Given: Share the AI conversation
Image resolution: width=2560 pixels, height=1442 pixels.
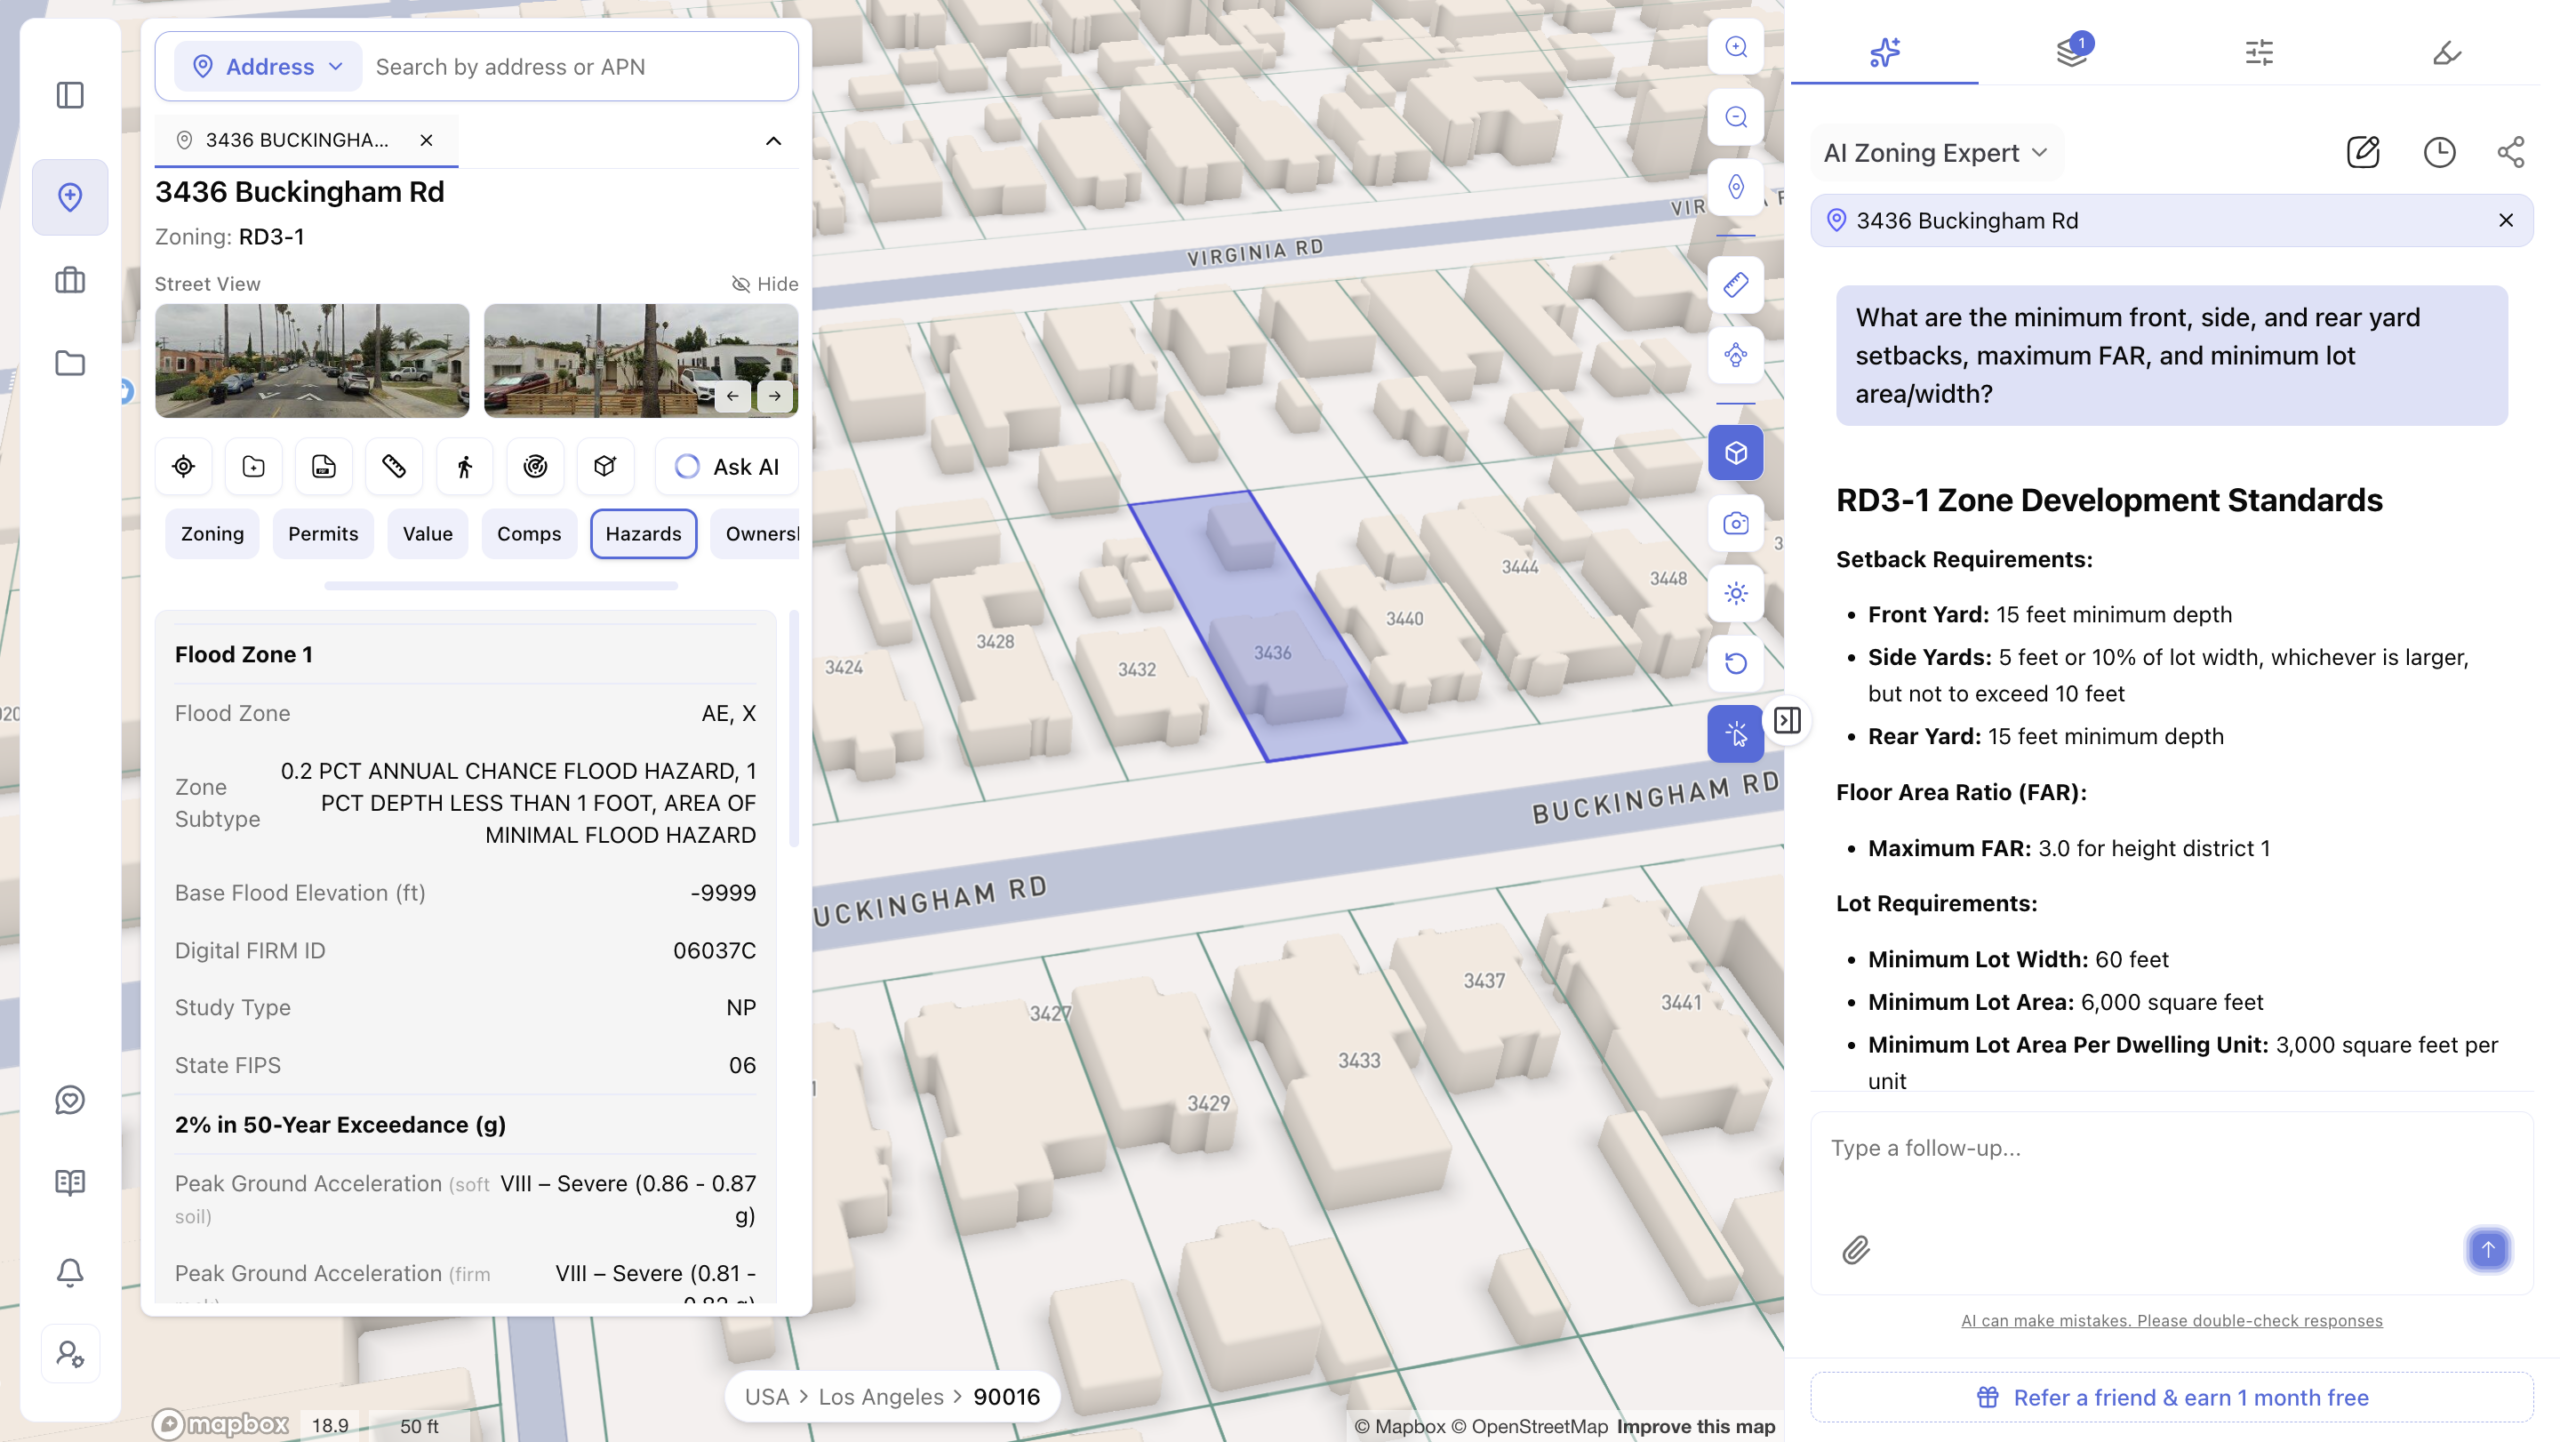Looking at the screenshot, I should (x=2511, y=152).
